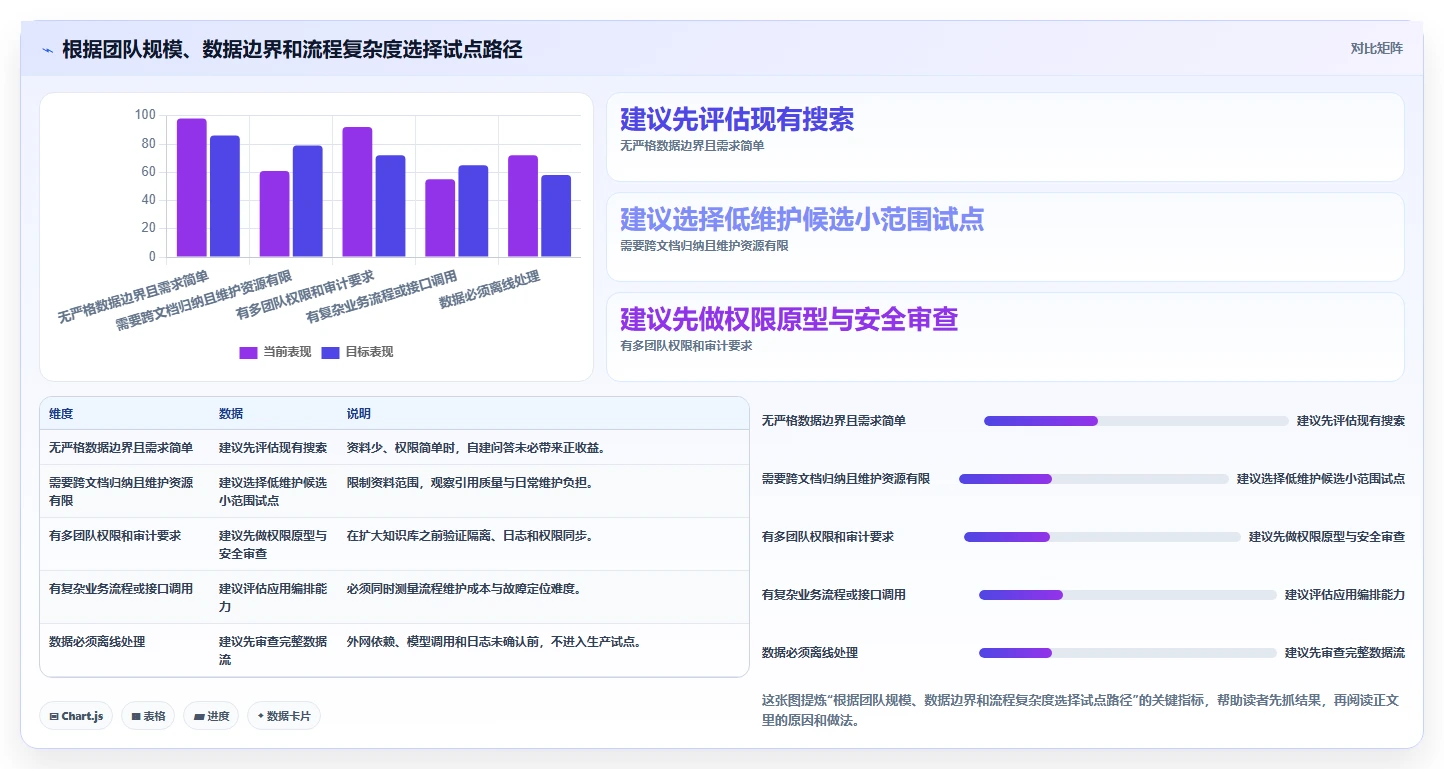Click the chart x-axis label 数据必须离线处理

pos(490,290)
